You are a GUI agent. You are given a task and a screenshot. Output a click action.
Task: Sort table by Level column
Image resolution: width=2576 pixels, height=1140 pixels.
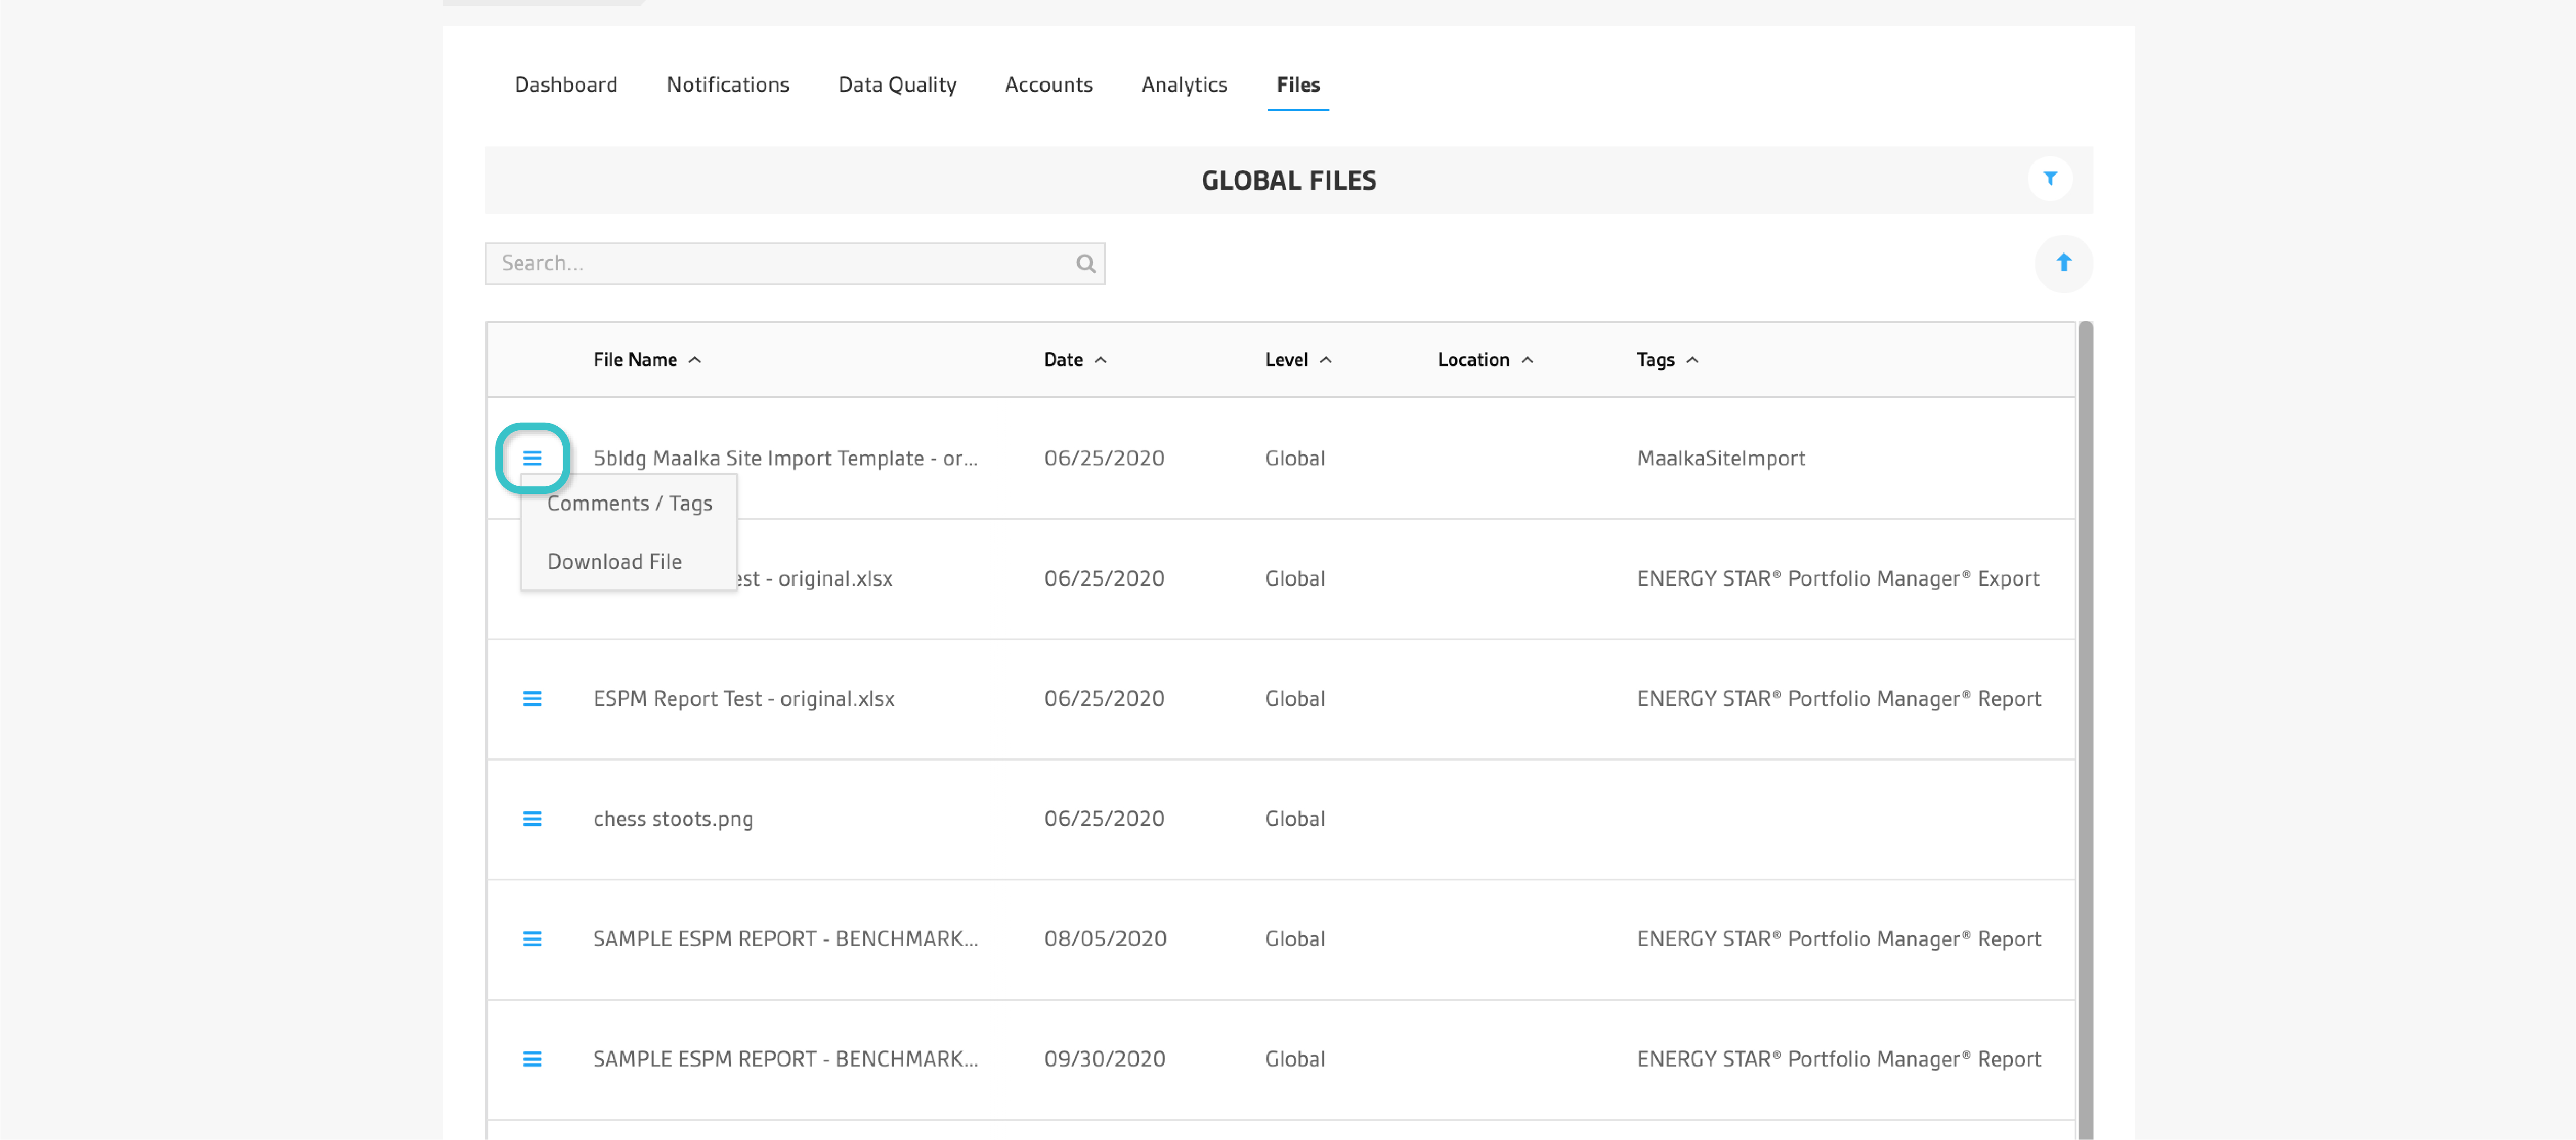click(x=1298, y=360)
